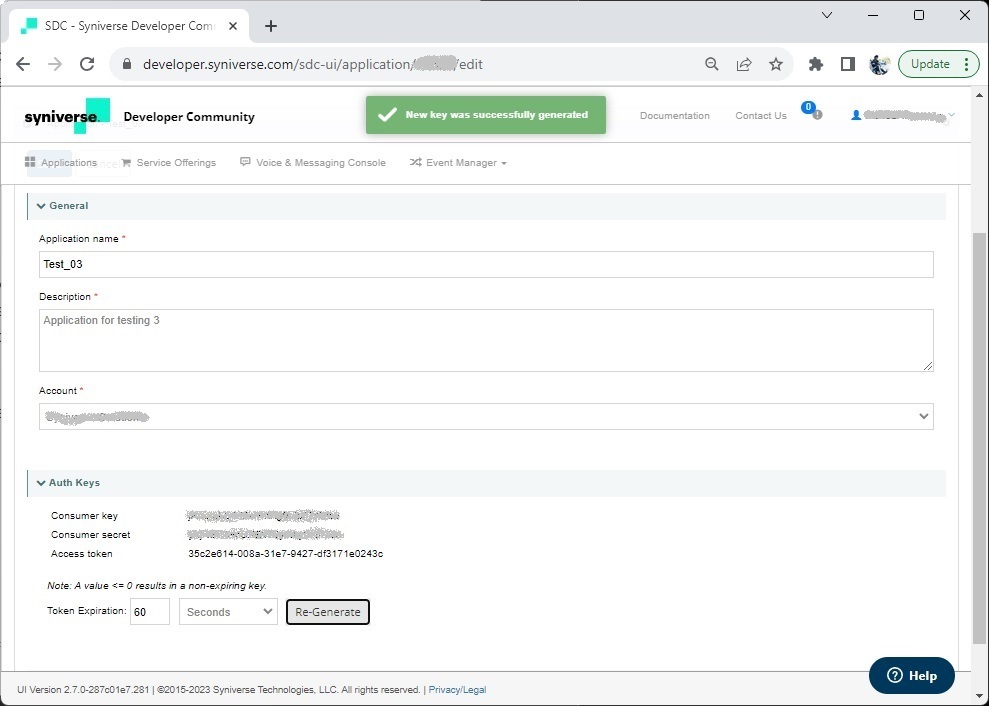This screenshot has height=706, width=989.
Task: Open the Chrome profile avatar
Action: coord(879,64)
